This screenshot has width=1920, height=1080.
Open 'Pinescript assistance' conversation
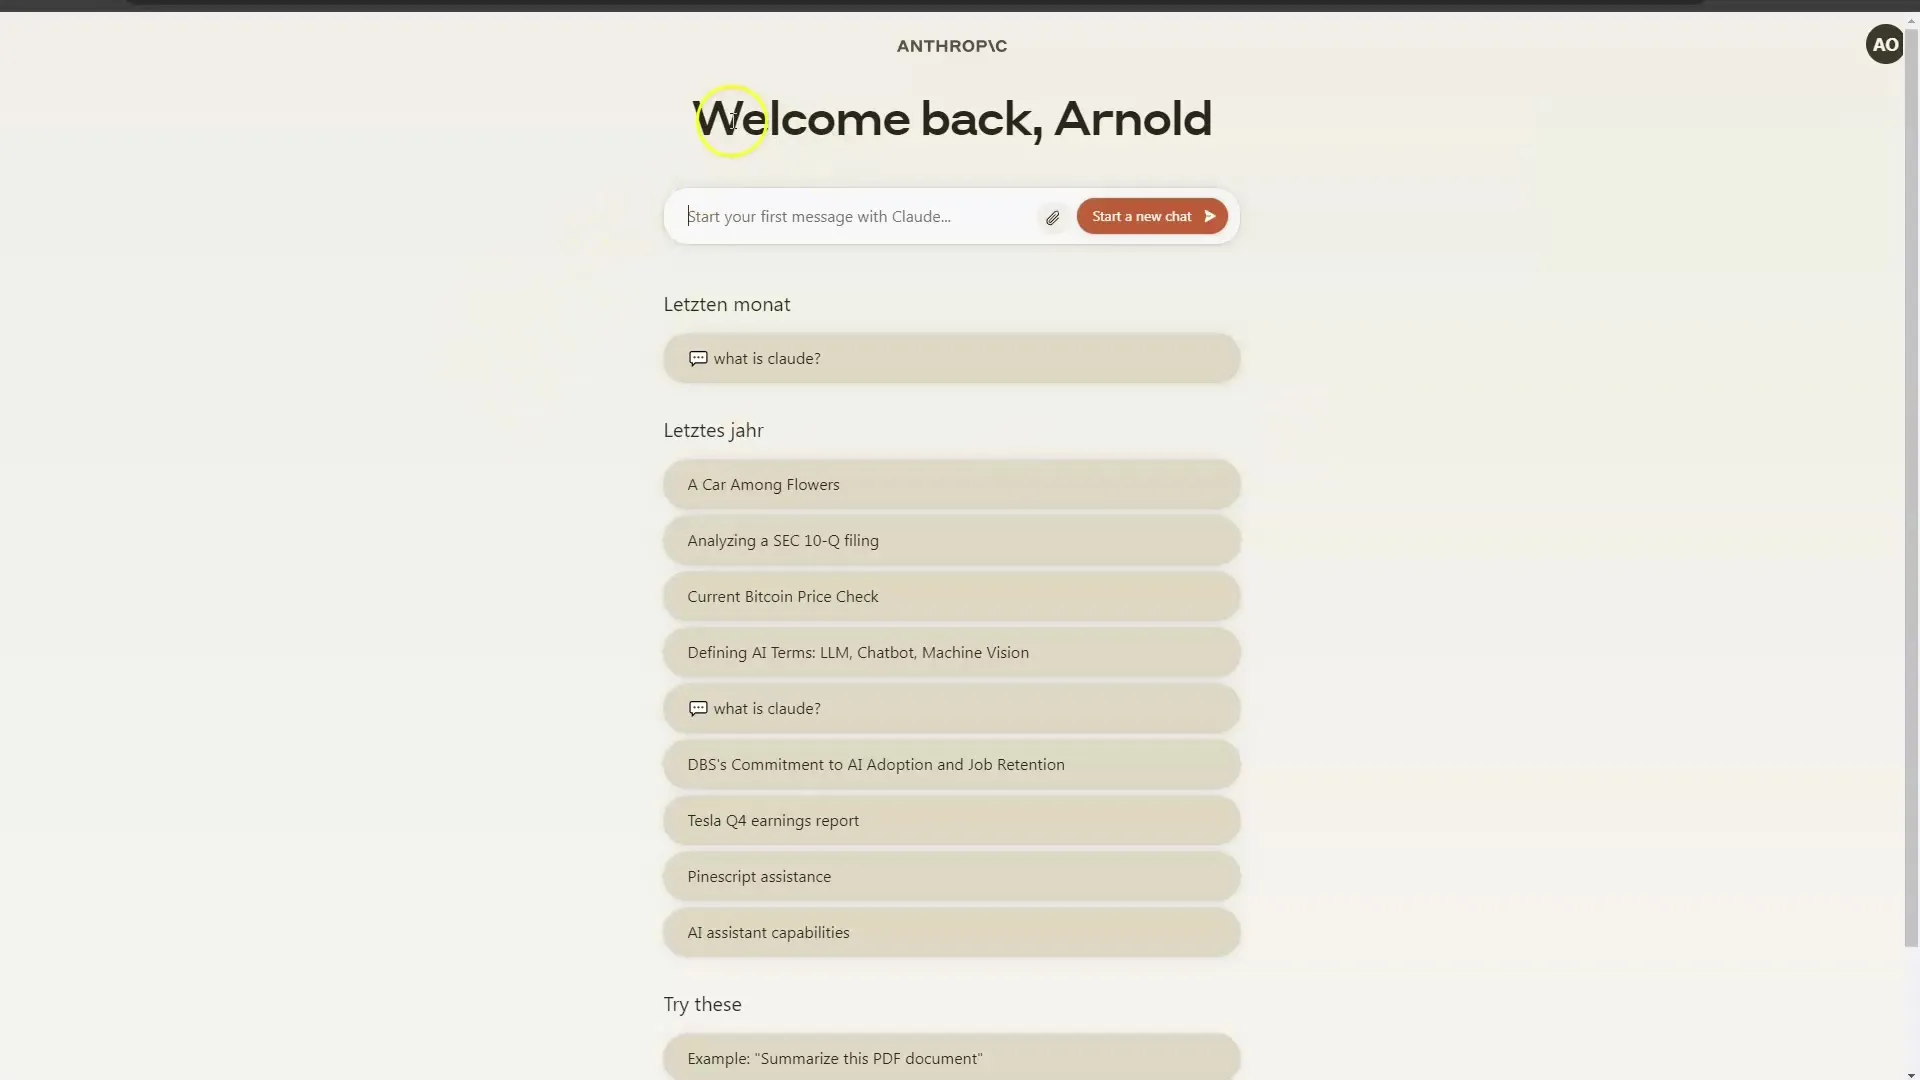pos(949,876)
